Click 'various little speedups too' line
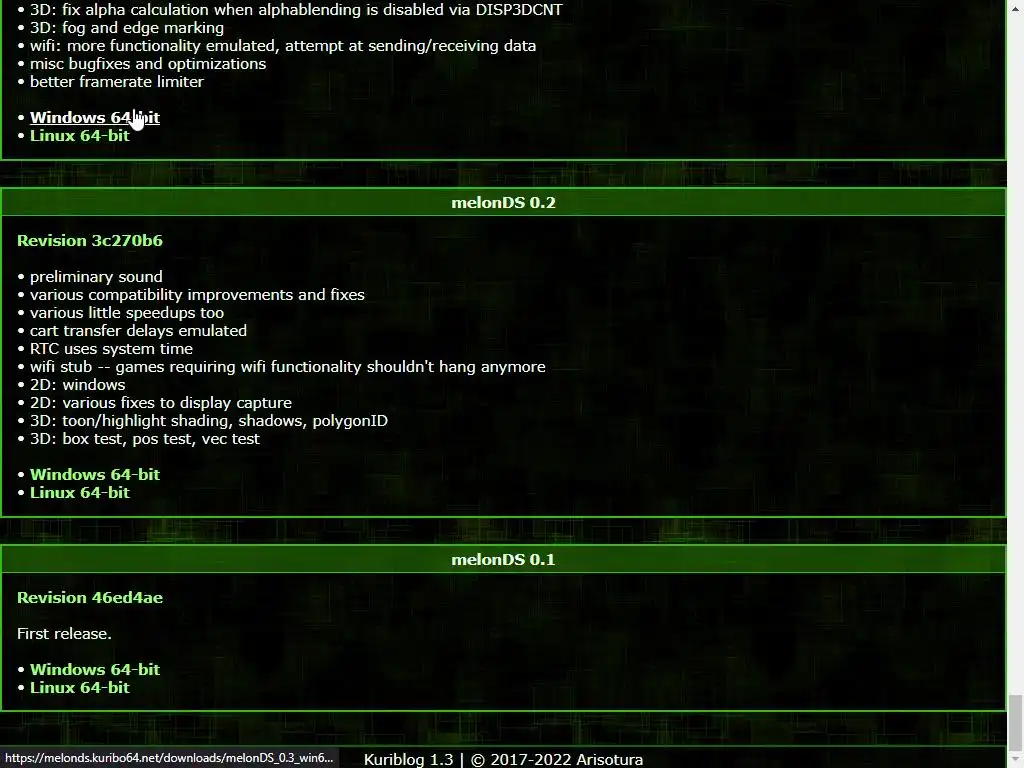 click(127, 313)
